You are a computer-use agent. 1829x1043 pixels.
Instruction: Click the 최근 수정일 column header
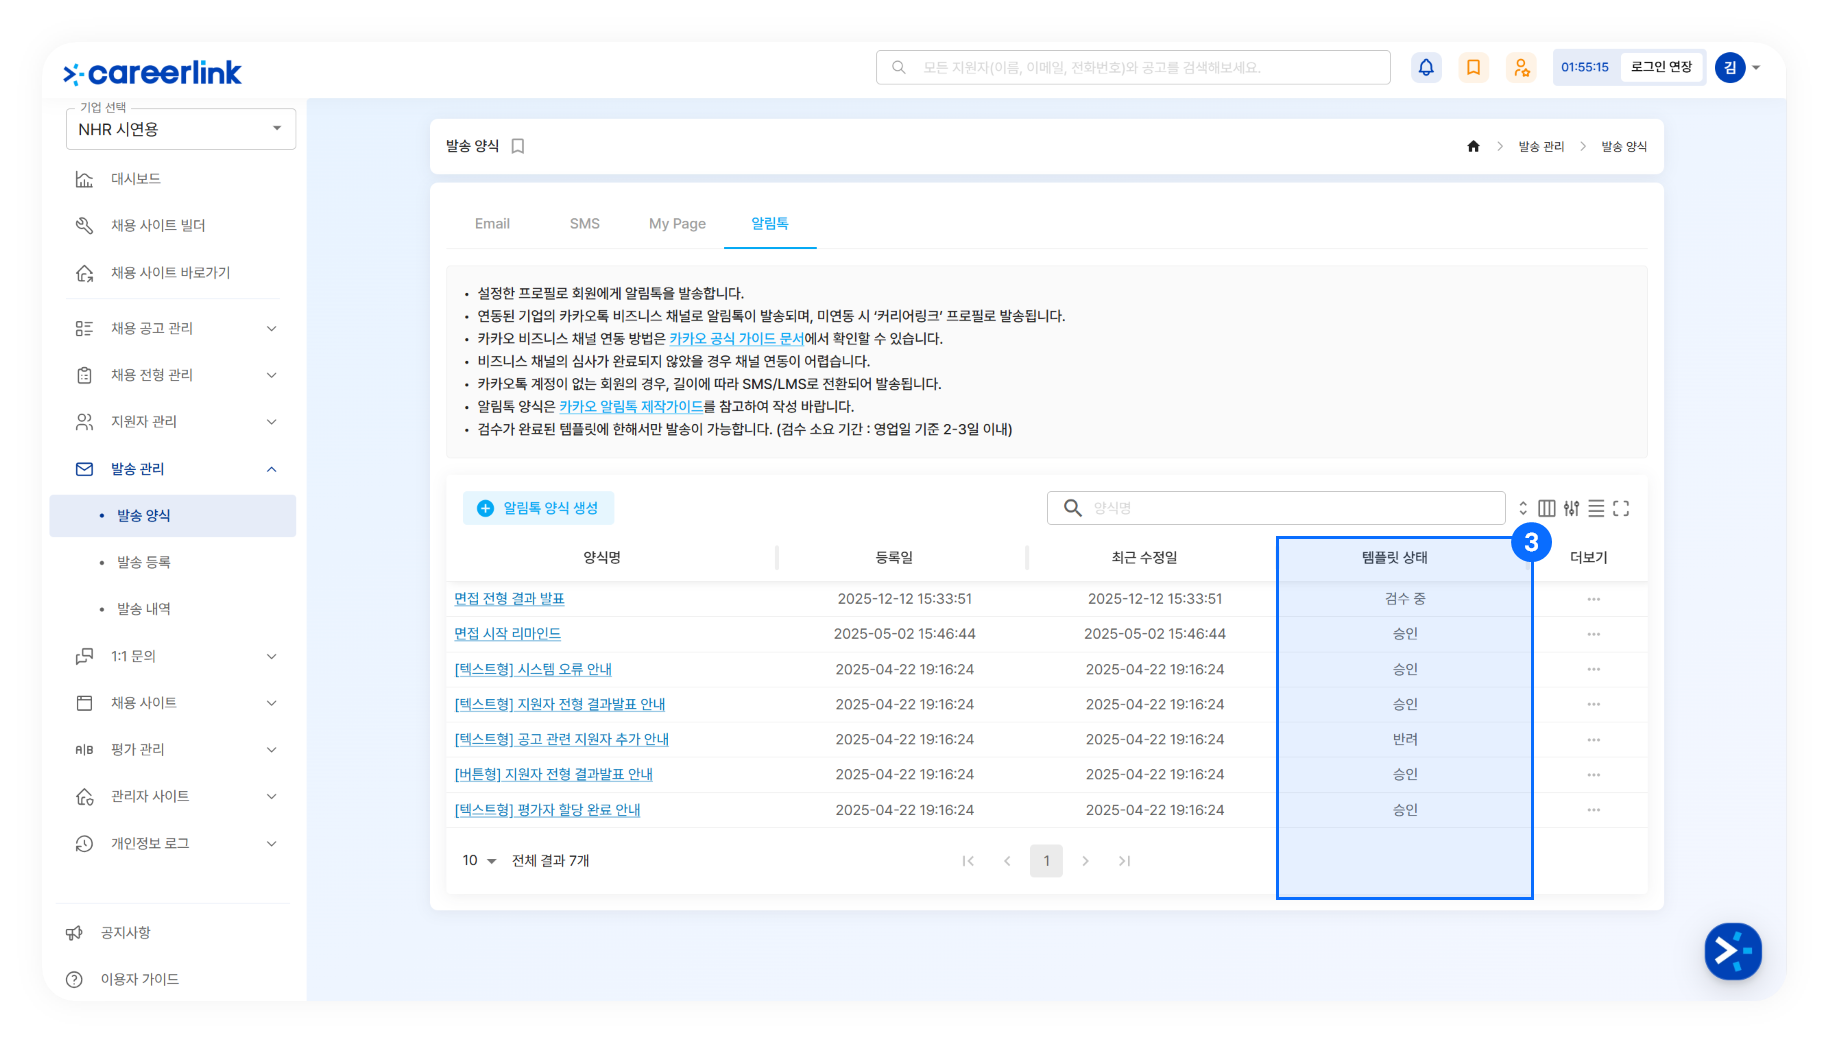coord(1144,558)
